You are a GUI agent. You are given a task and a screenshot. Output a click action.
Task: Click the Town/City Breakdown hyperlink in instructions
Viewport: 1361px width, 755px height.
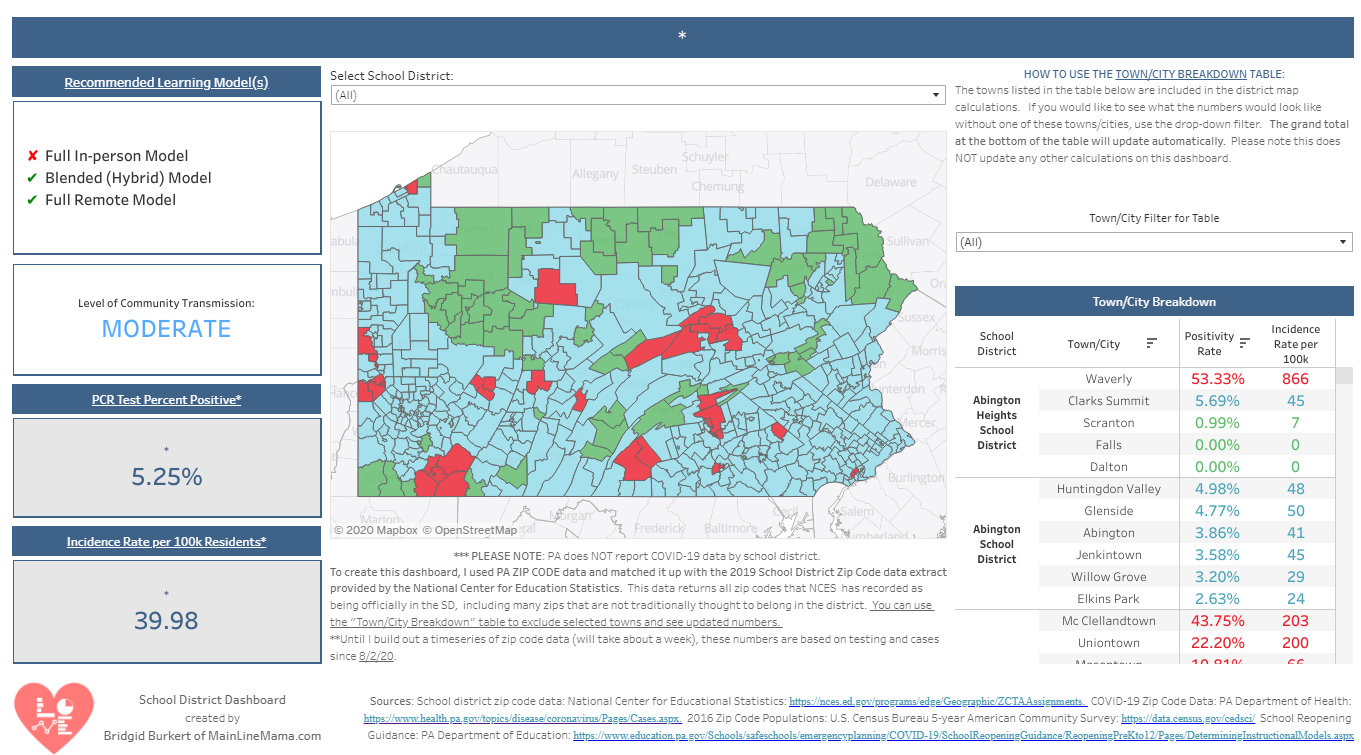point(1180,74)
